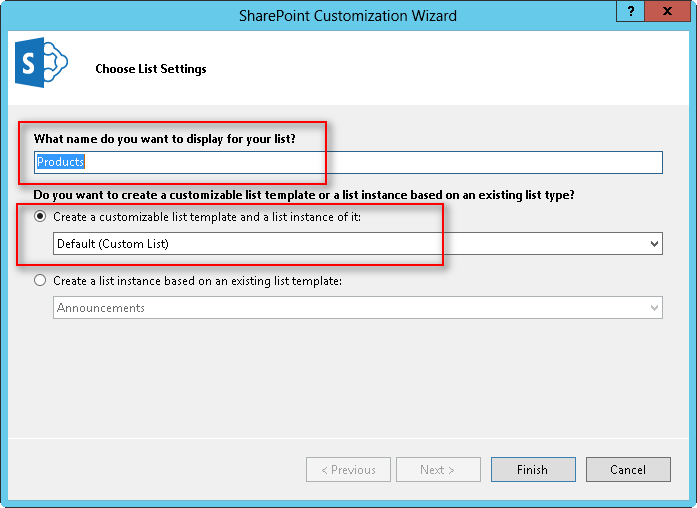Go back with the Previous button
The width and height of the screenshot is (697, 508).
pos(348,470)
